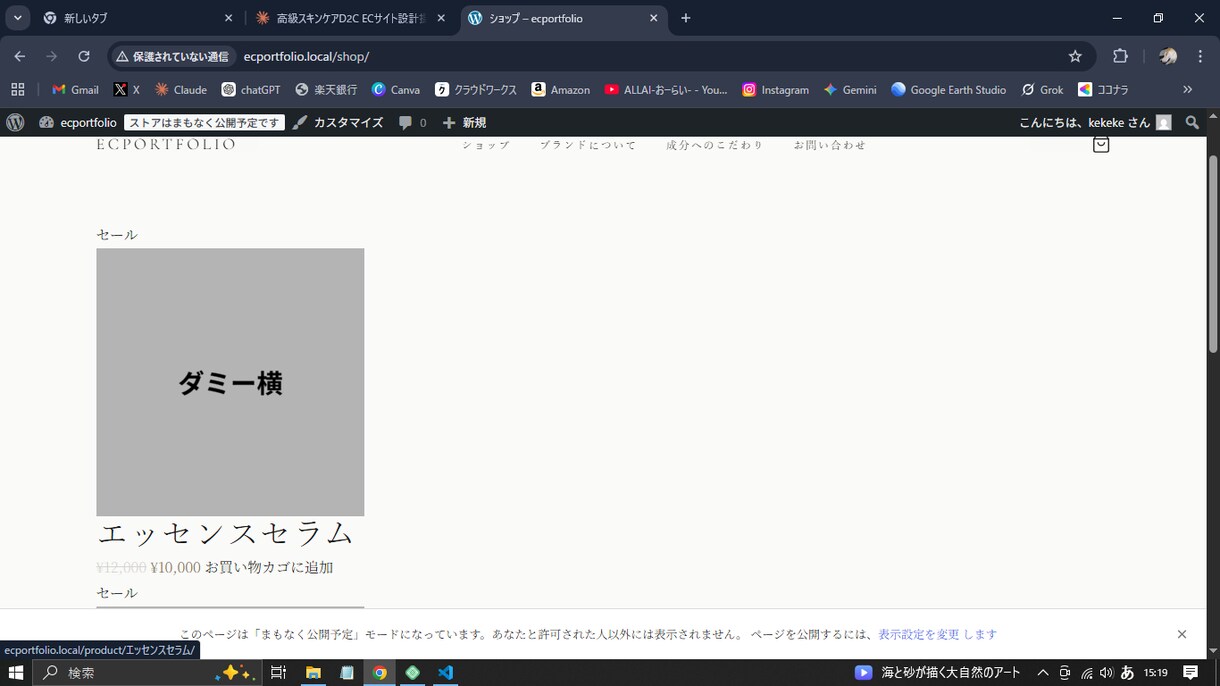1220x686 pixels.
Task: Open the 楽天銀行 bookmark
Action: 326,89
